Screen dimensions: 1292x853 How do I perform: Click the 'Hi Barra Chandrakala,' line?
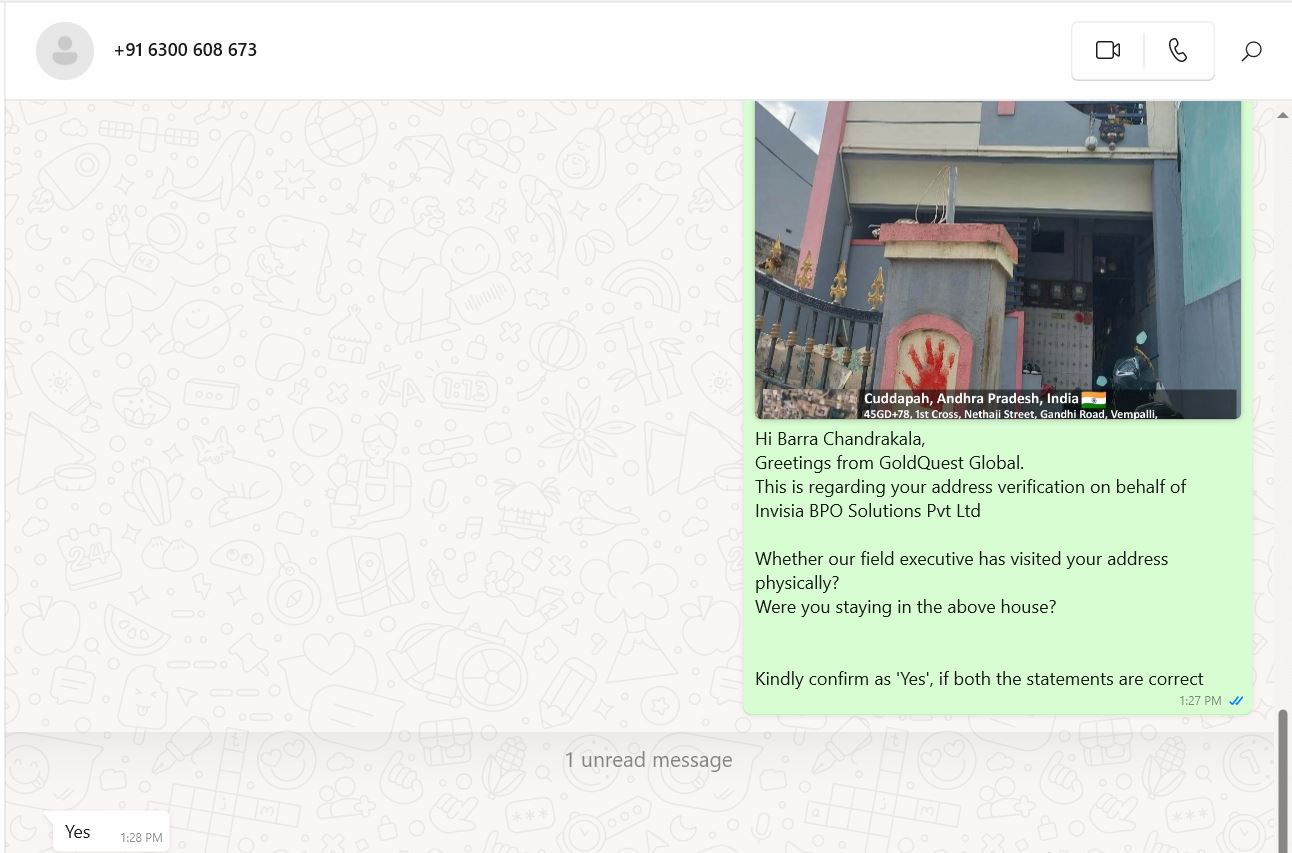840,439
